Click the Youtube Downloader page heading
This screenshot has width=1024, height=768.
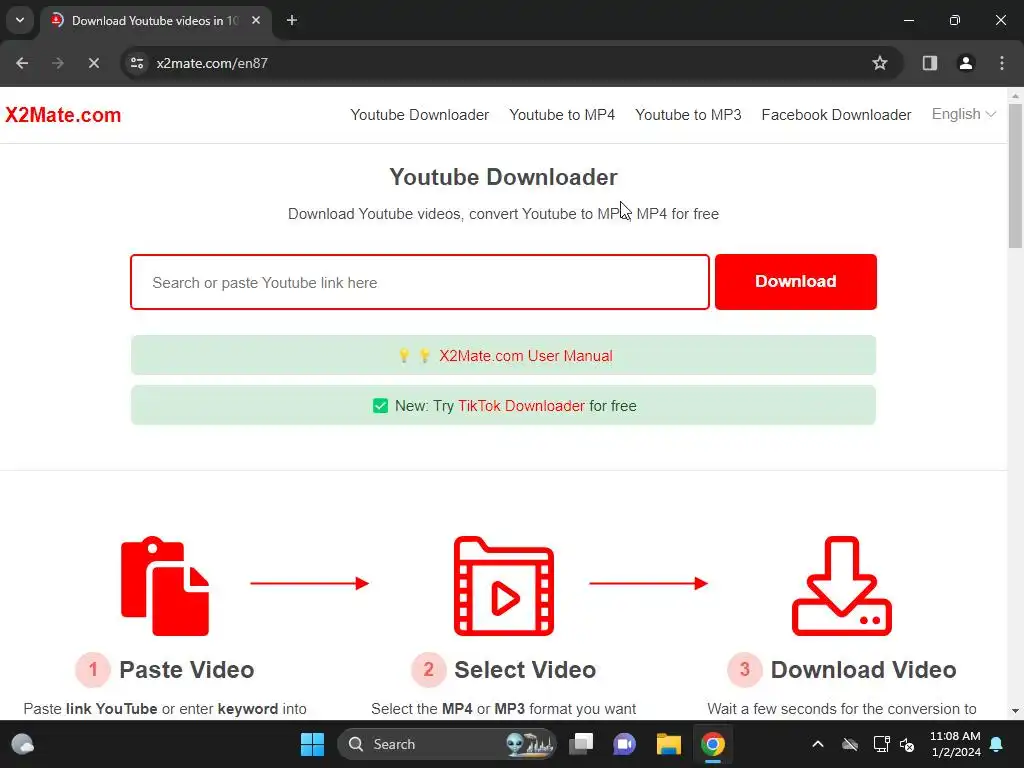pos(504,178)
